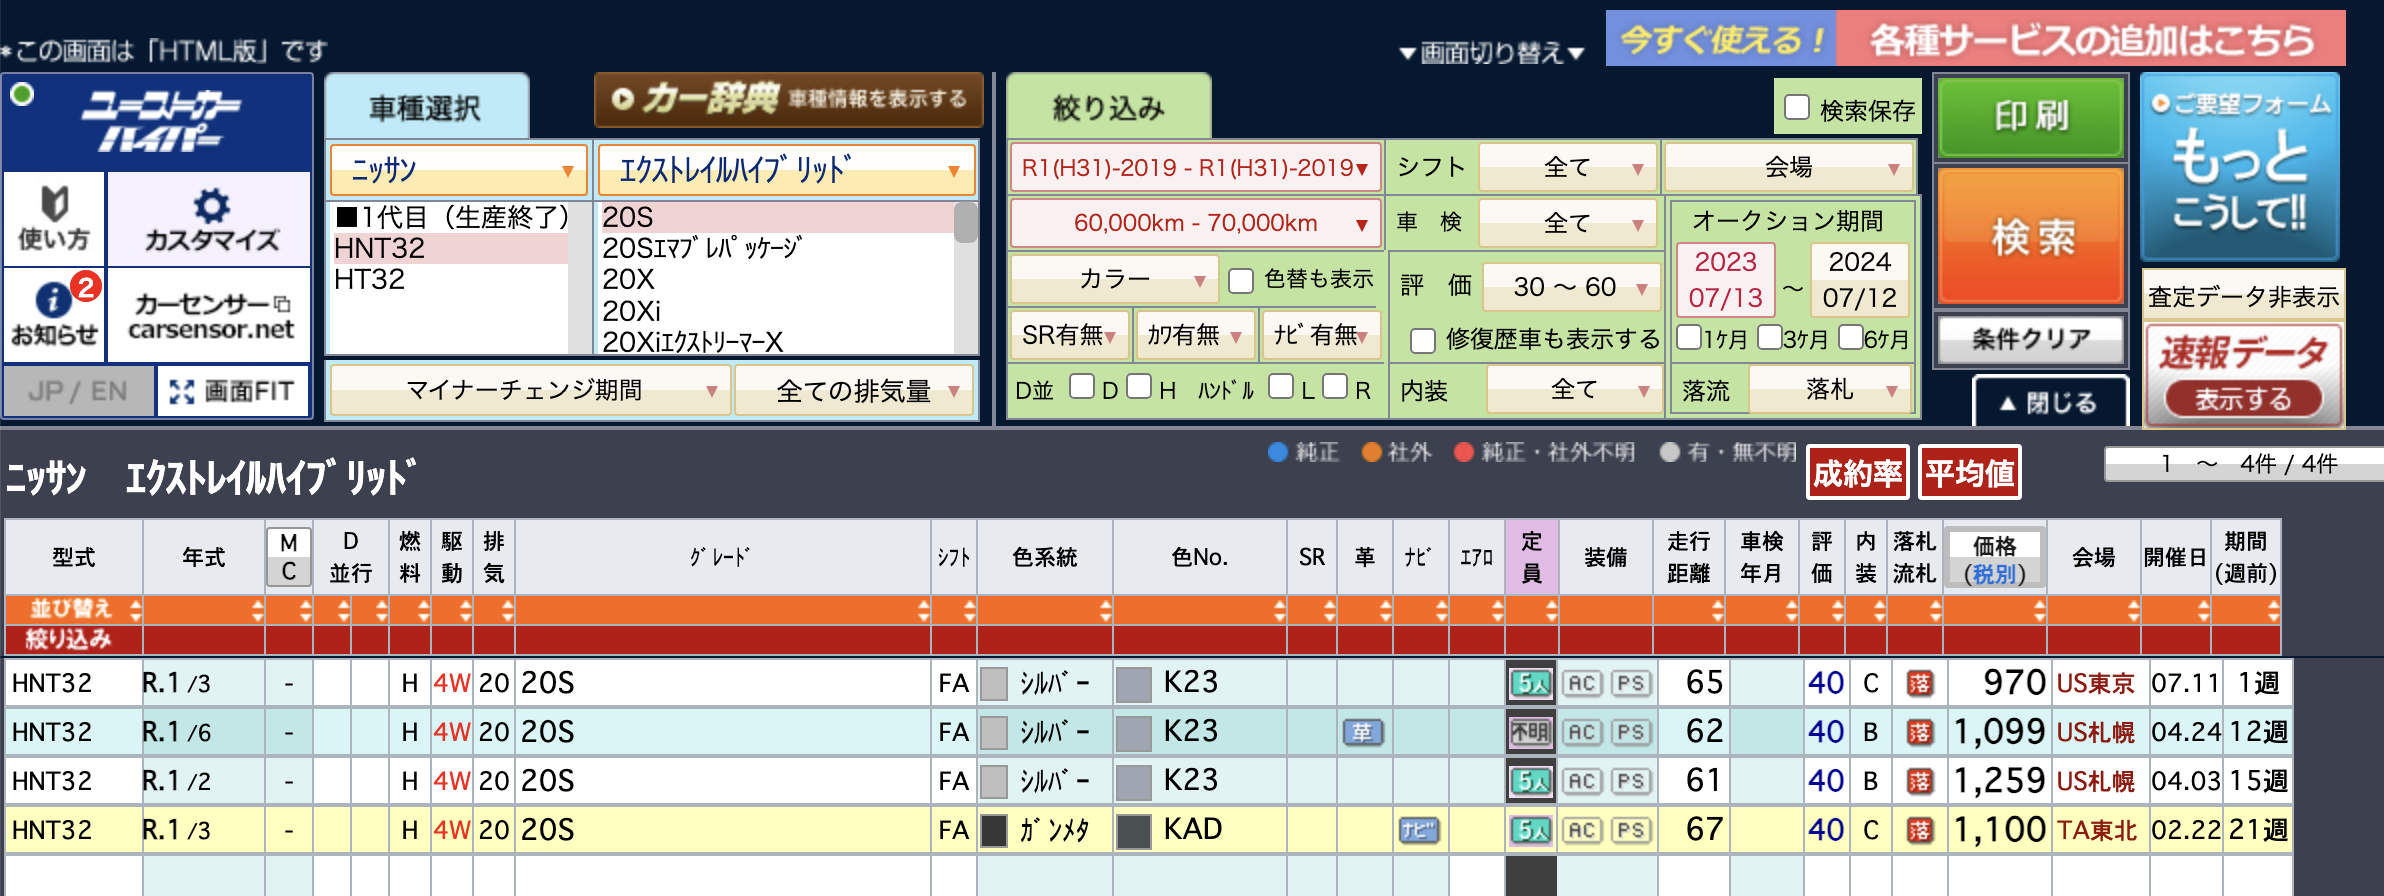Click the AC icon in the 970 price row

tap(1582, 683)
